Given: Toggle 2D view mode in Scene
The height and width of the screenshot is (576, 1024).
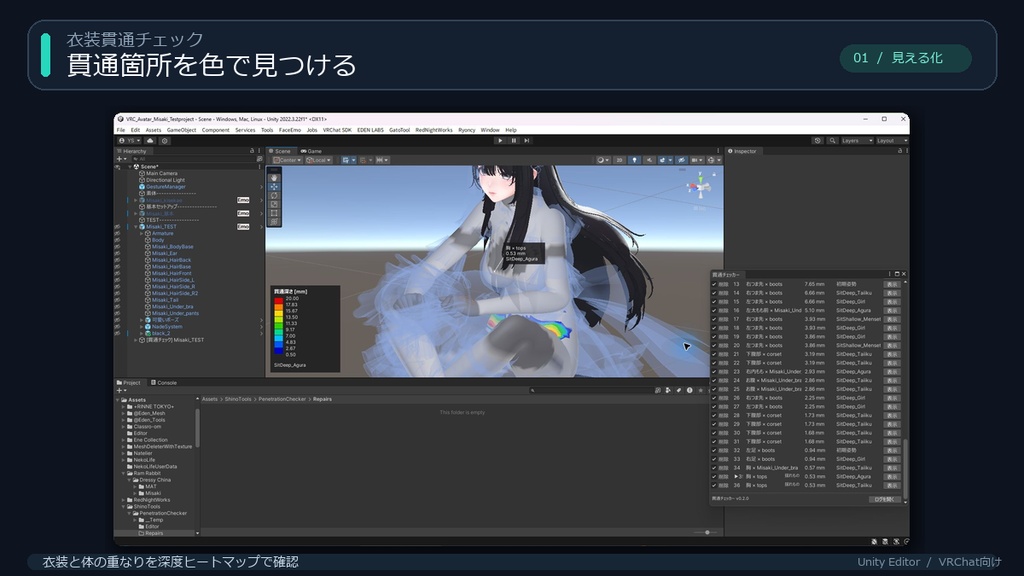Looking at the screenshot, I should [x=619, y=160].
